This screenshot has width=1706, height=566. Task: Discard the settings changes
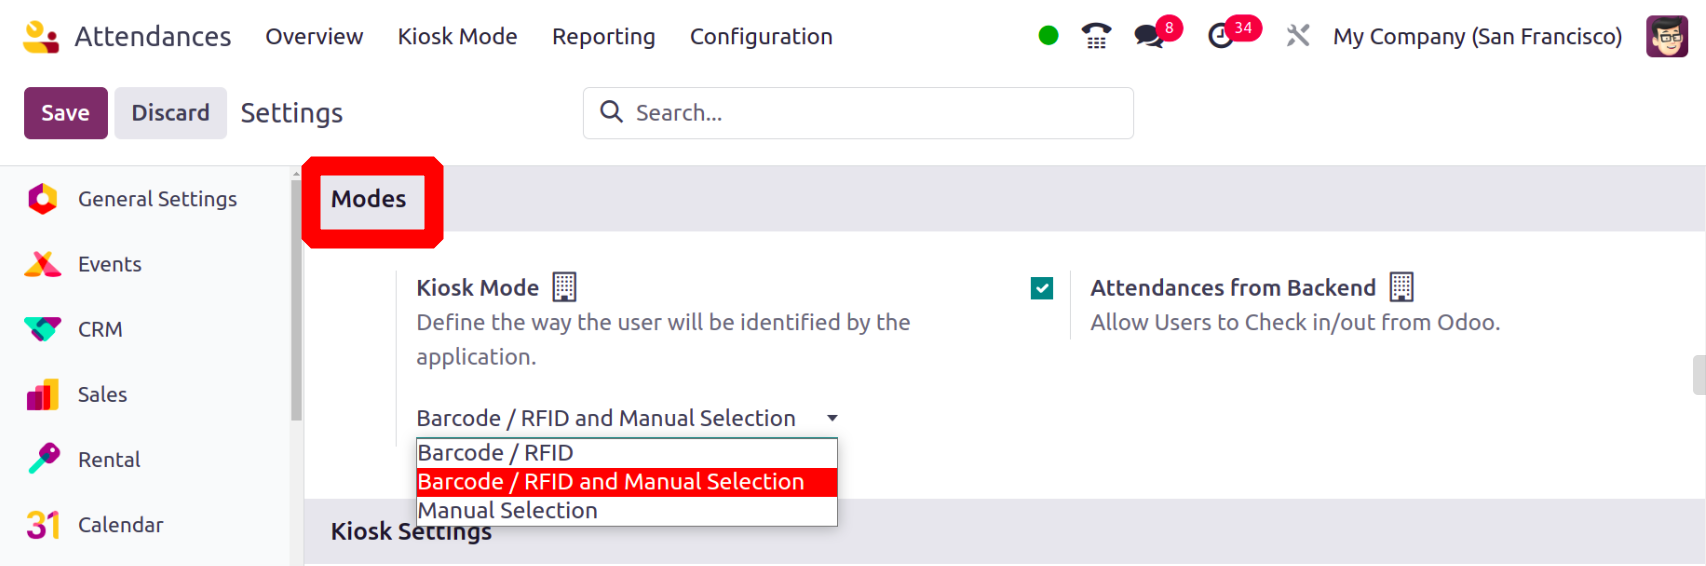coord(171,113)
